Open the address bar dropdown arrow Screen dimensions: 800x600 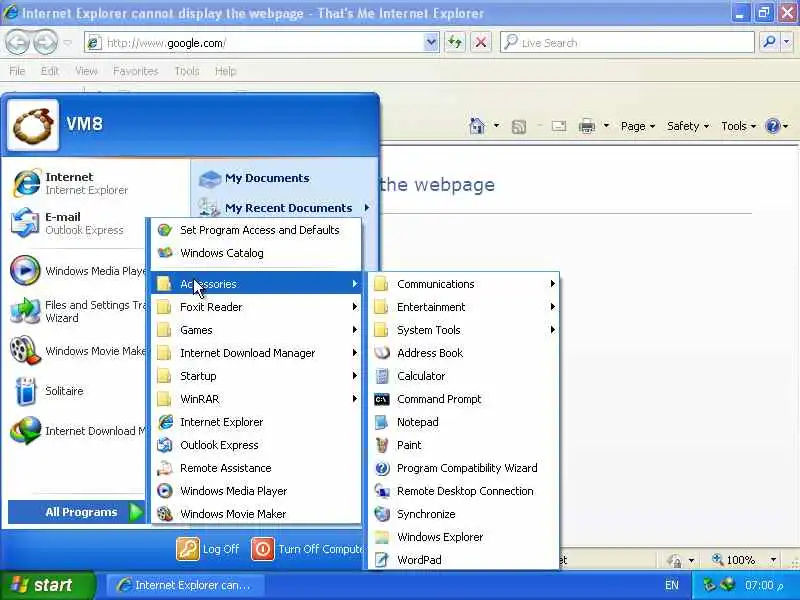tap(431, 43)
